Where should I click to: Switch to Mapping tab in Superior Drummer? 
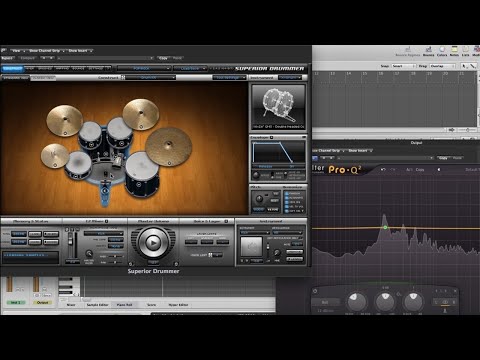click(x=62, y=68)
